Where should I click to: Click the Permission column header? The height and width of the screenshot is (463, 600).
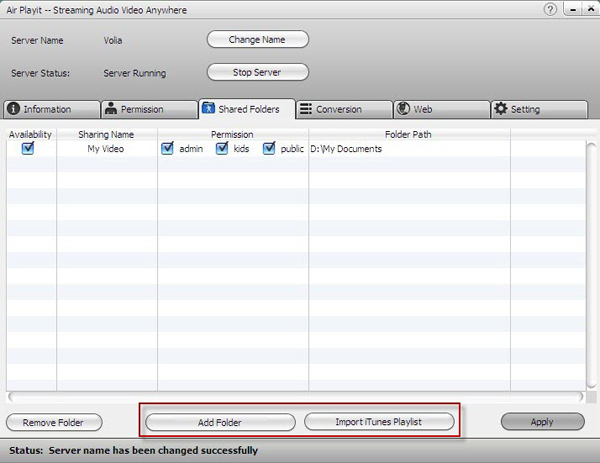232,134
